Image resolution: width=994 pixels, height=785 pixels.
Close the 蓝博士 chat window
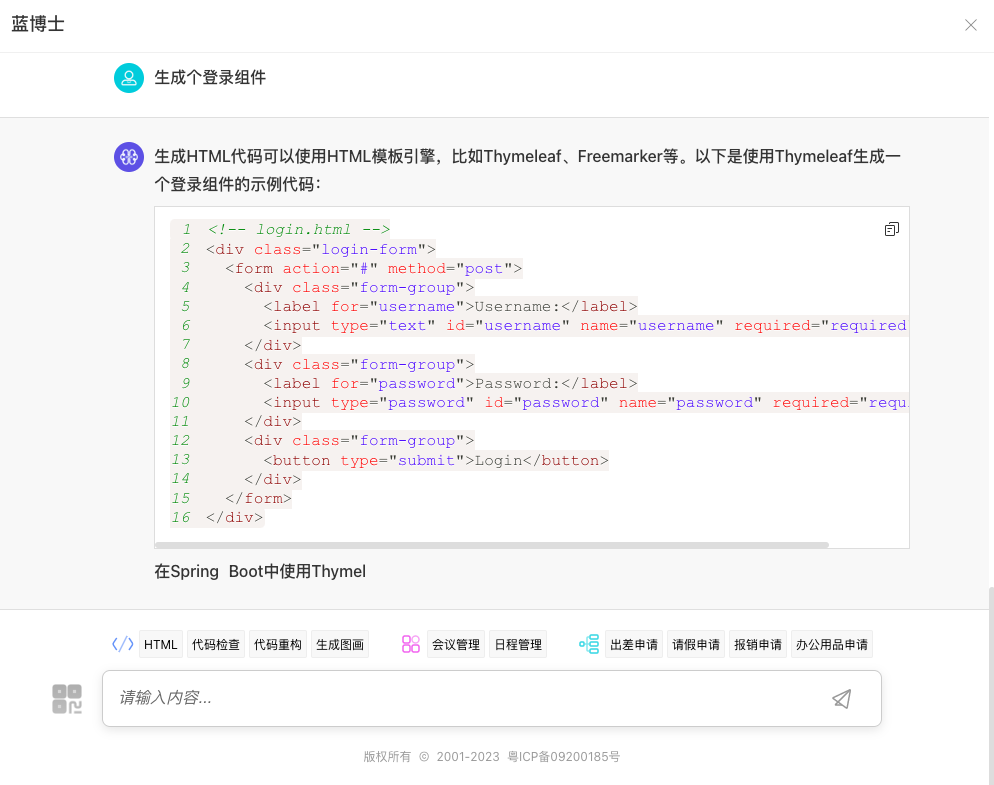970,25
